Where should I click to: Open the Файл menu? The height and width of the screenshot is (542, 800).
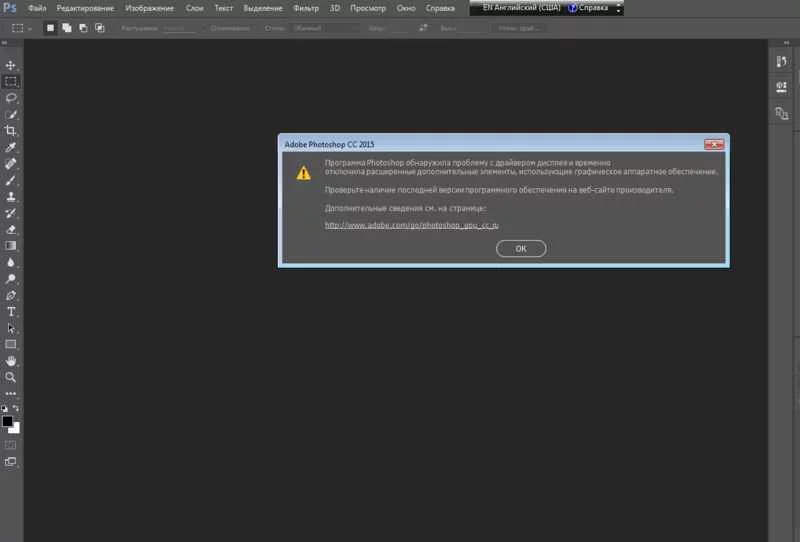point(37,8)
